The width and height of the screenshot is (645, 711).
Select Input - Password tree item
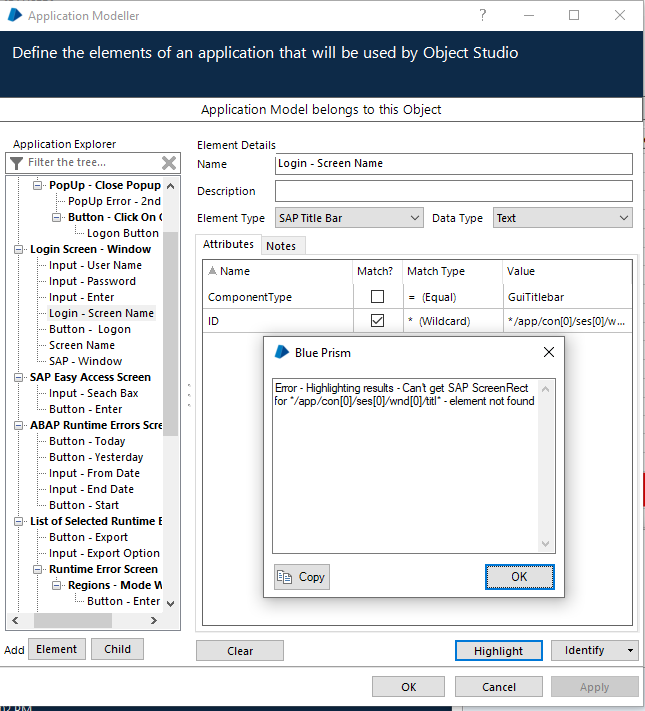click(92, 281)
